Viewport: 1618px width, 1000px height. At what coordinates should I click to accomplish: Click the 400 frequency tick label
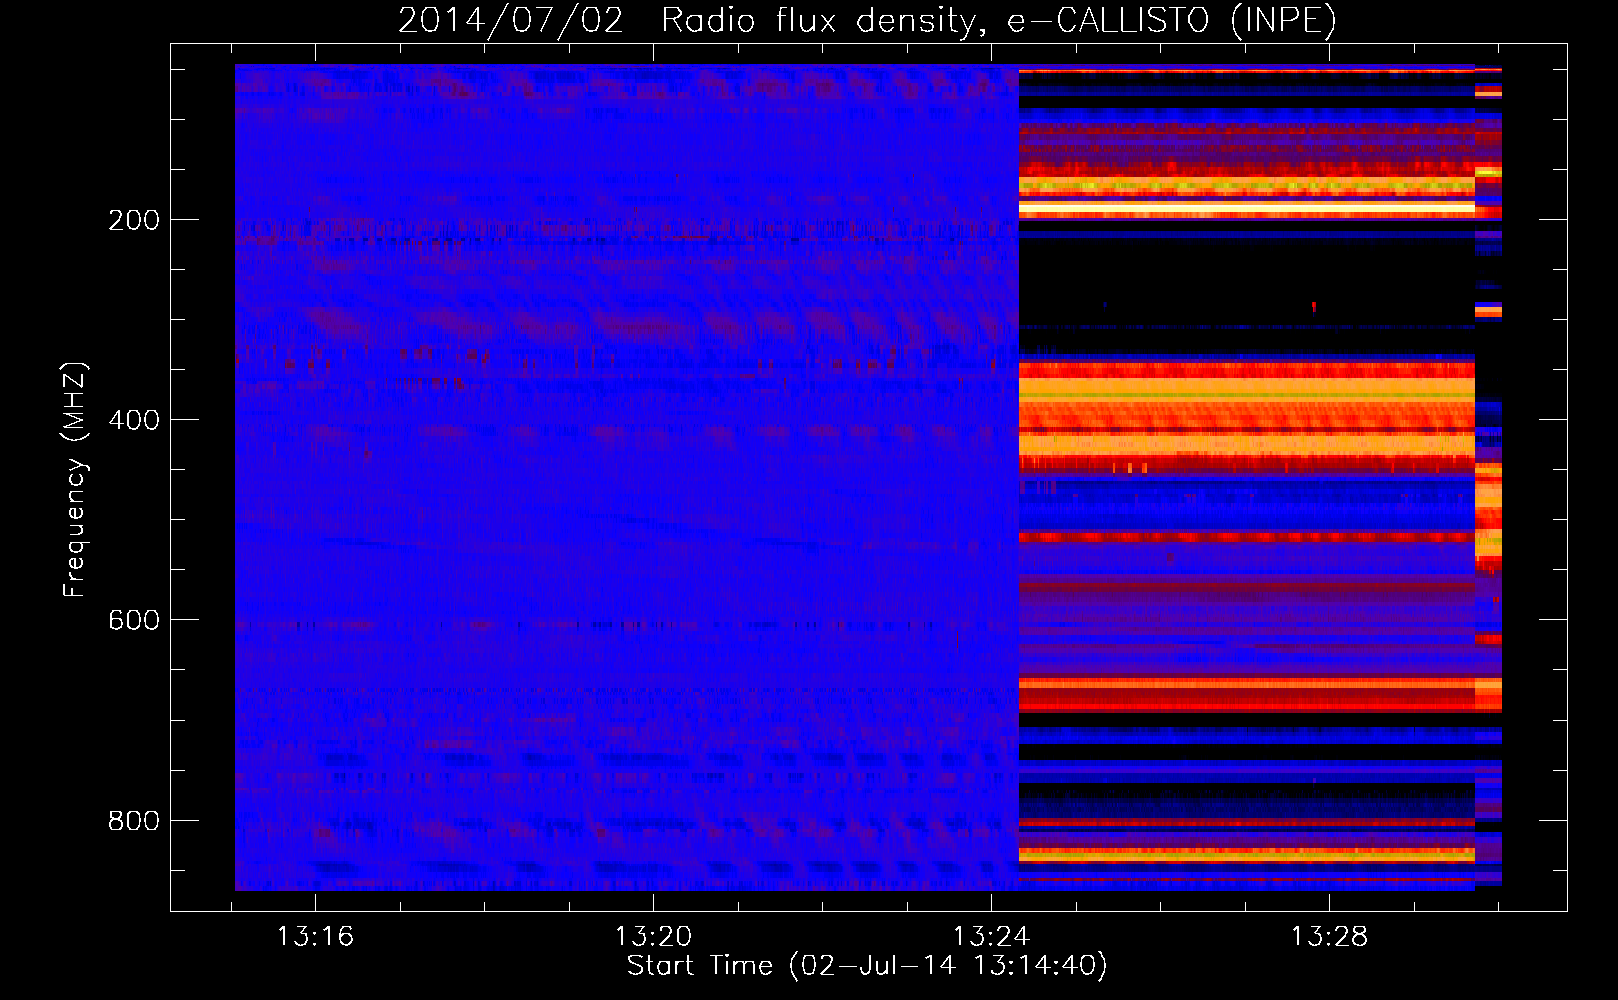[134, 420]
